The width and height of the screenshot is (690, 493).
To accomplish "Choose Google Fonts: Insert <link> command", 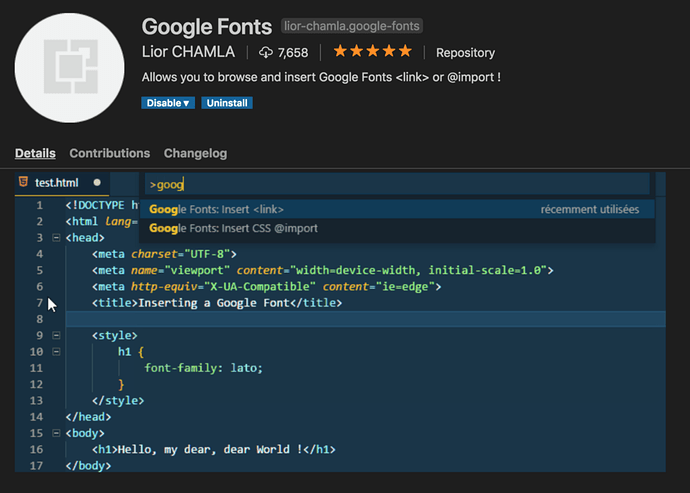I will coord(397,209).
